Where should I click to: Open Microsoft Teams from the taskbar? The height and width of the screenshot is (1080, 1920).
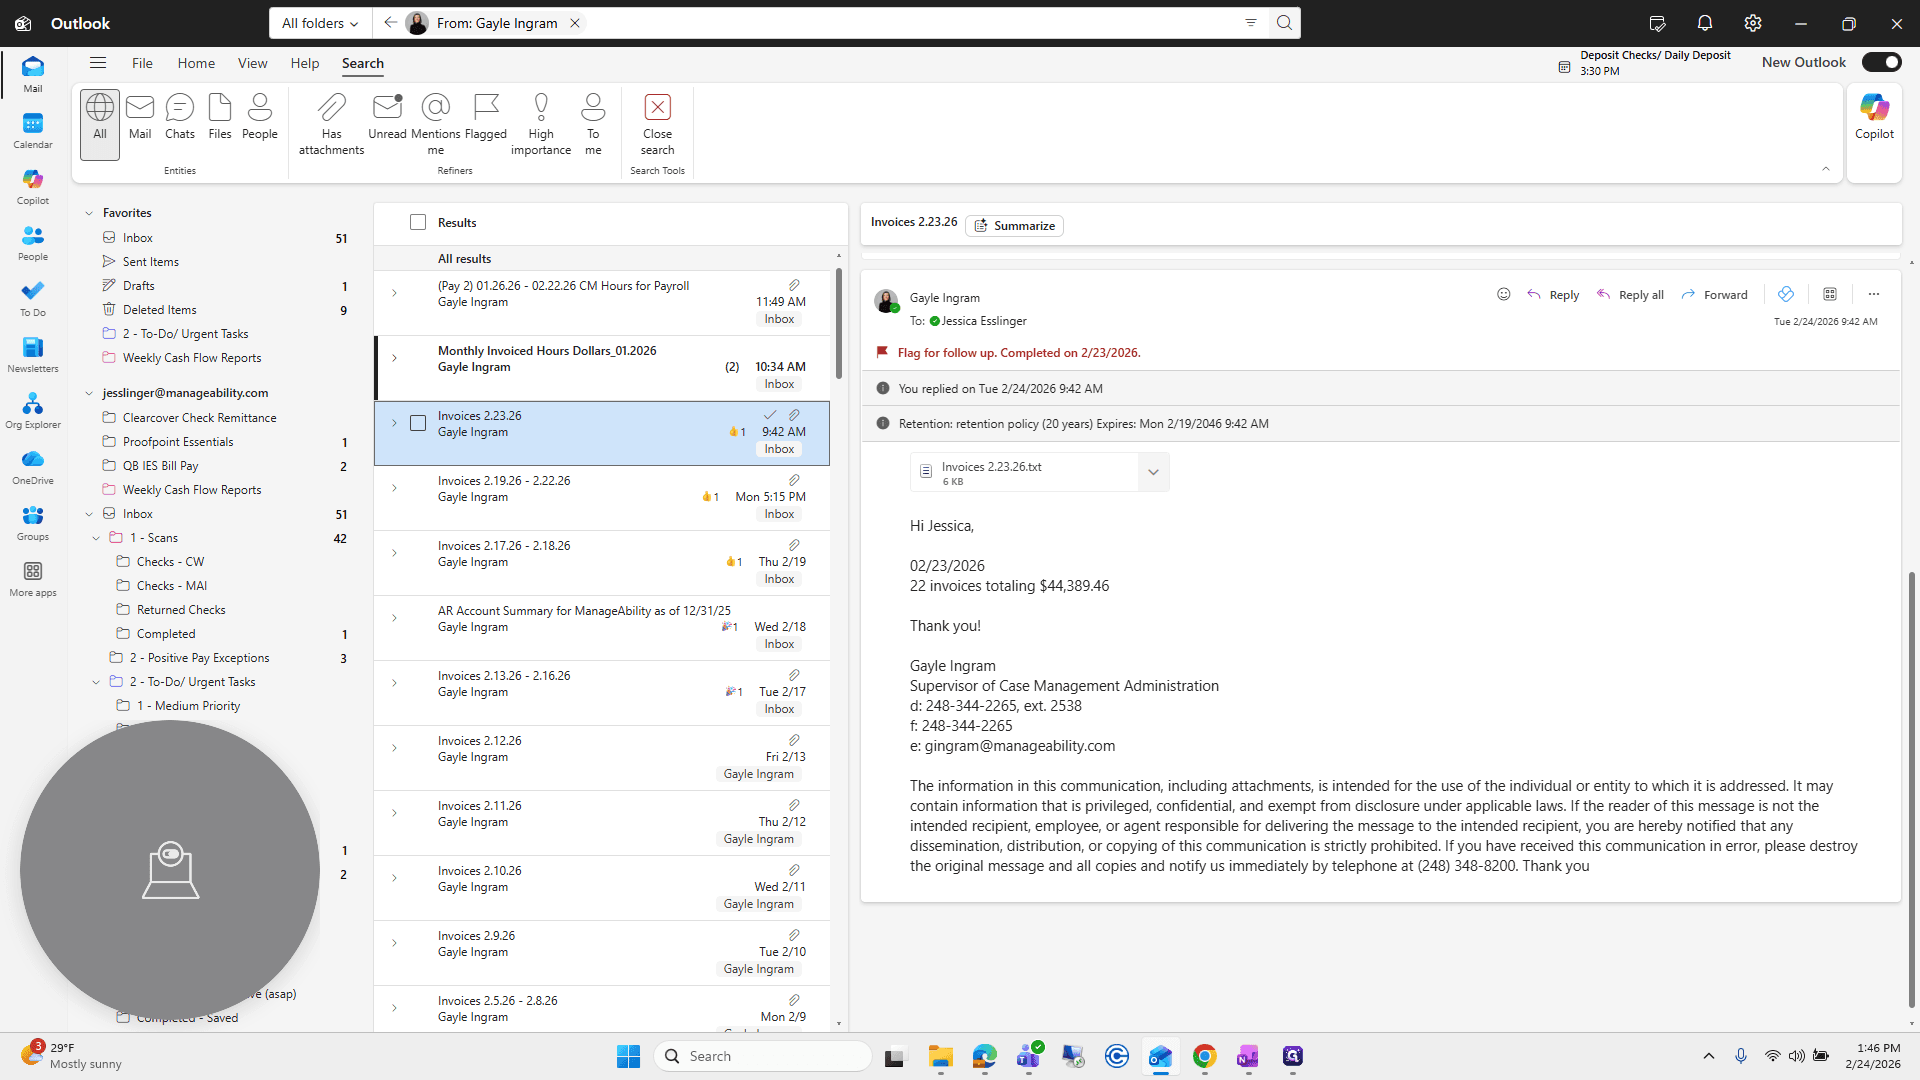[1029, 1056]
